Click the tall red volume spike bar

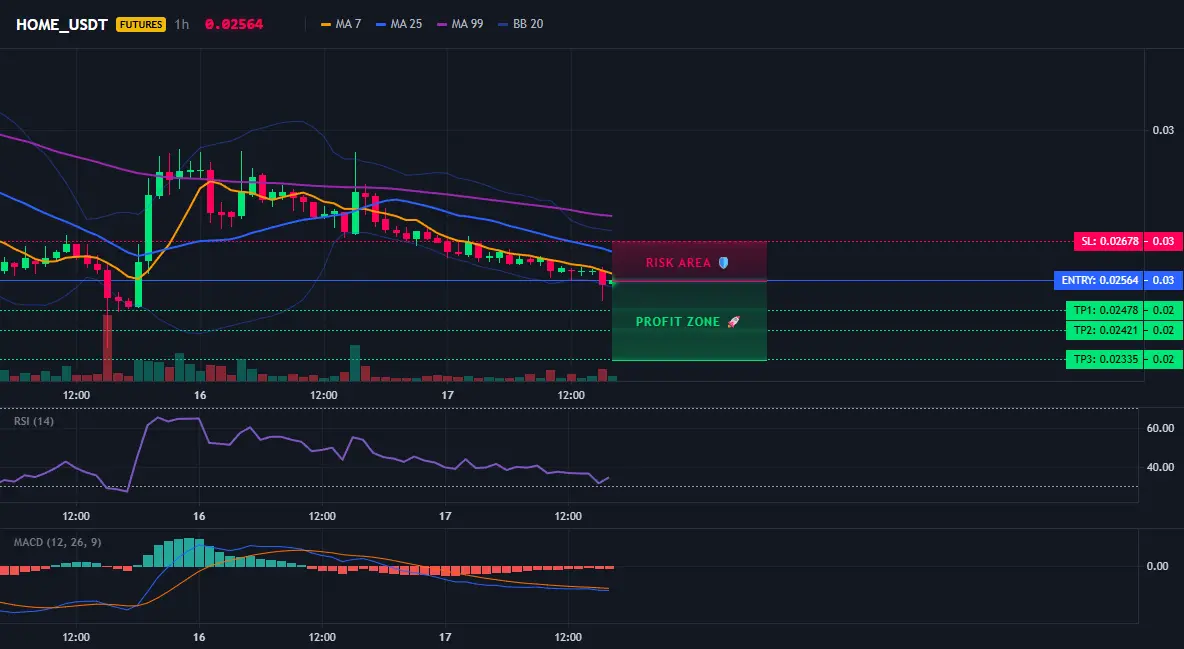pyautogui.click(x=107, y=348)
